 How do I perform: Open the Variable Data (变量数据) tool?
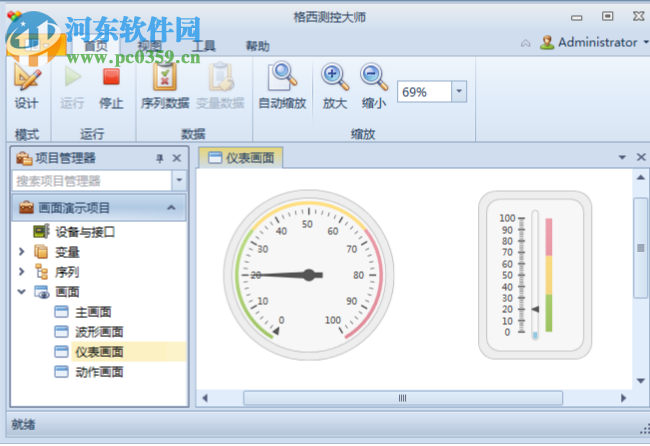(220, 87)
